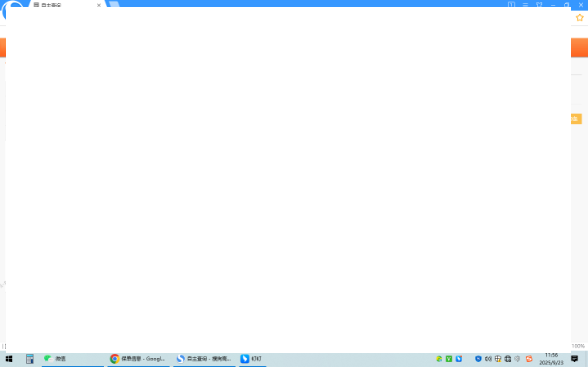Switch to the Google Chrome taskbar window
Viewport: 588px width, 367px height.
138,359
